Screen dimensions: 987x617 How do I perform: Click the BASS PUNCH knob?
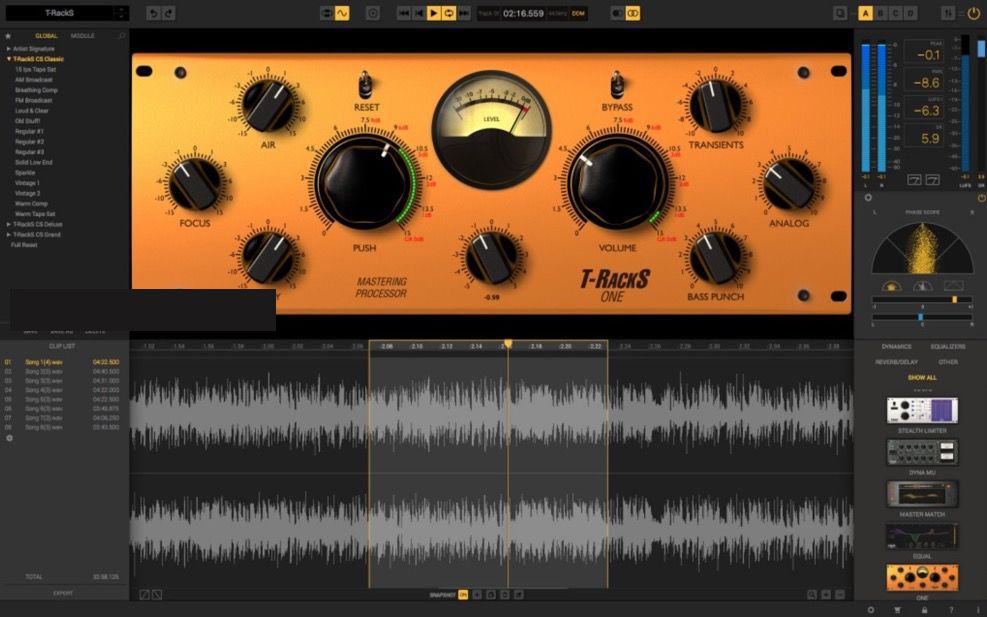716,257
